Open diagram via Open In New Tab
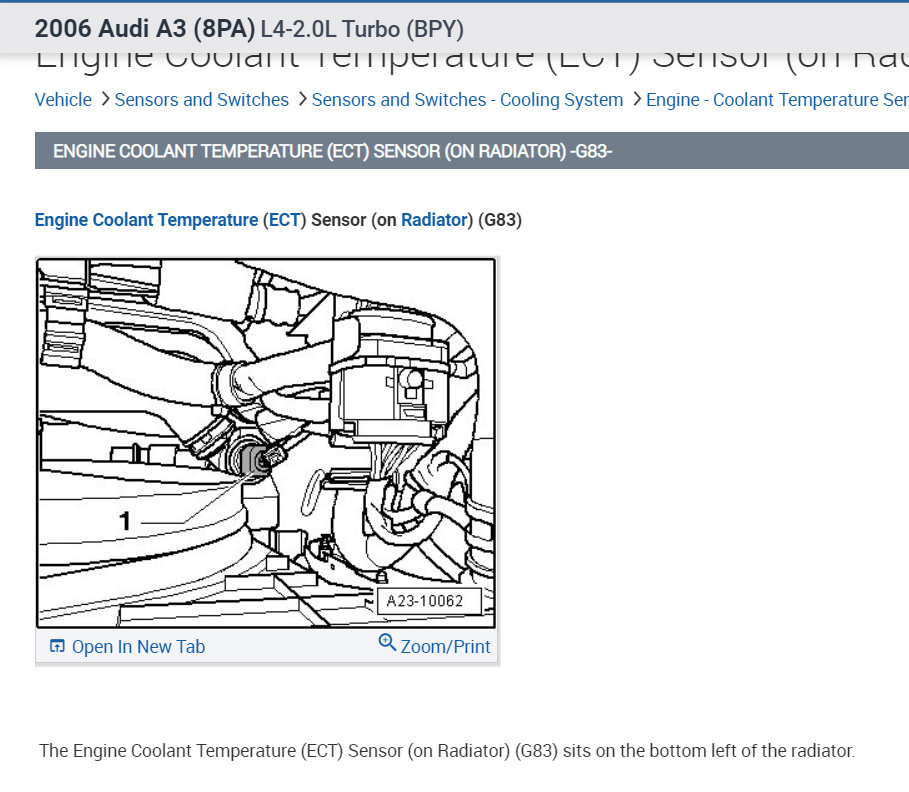The height and width of the screenshot is (792, 909). point(138,646)
